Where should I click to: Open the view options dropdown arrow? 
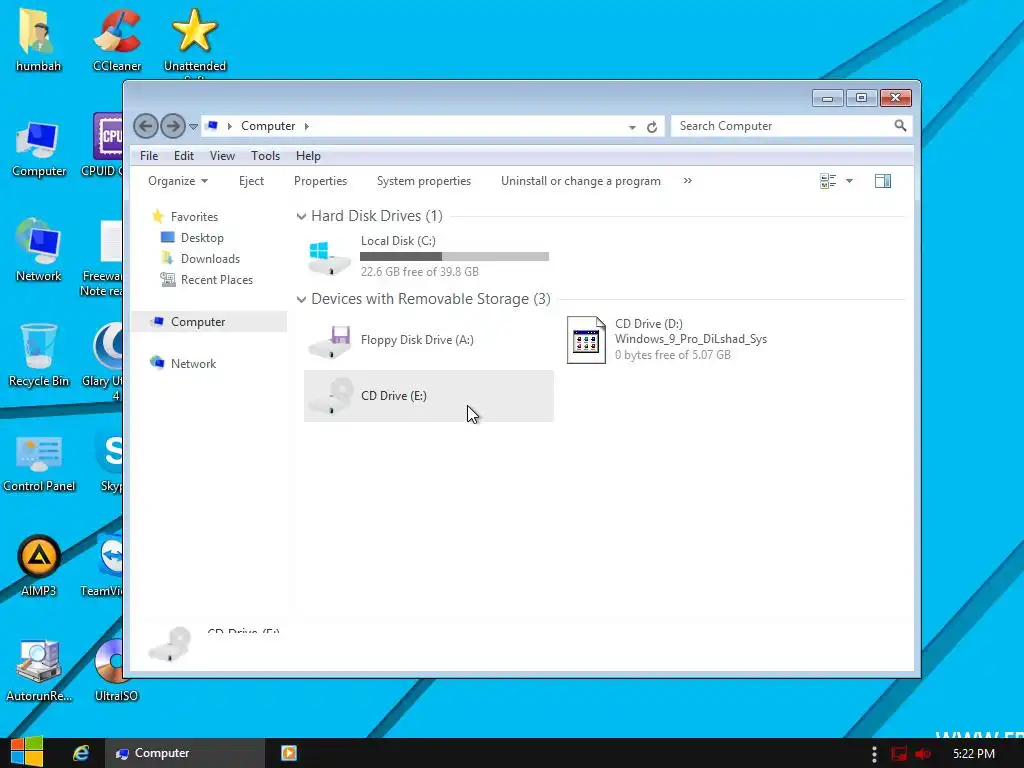[x=849, y=181]
